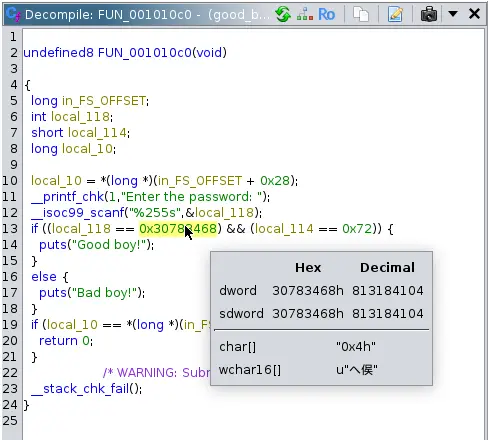The image size is (488, 440).
Task: Click the Ro read-only toggle
Action: (x=326, y=14)
